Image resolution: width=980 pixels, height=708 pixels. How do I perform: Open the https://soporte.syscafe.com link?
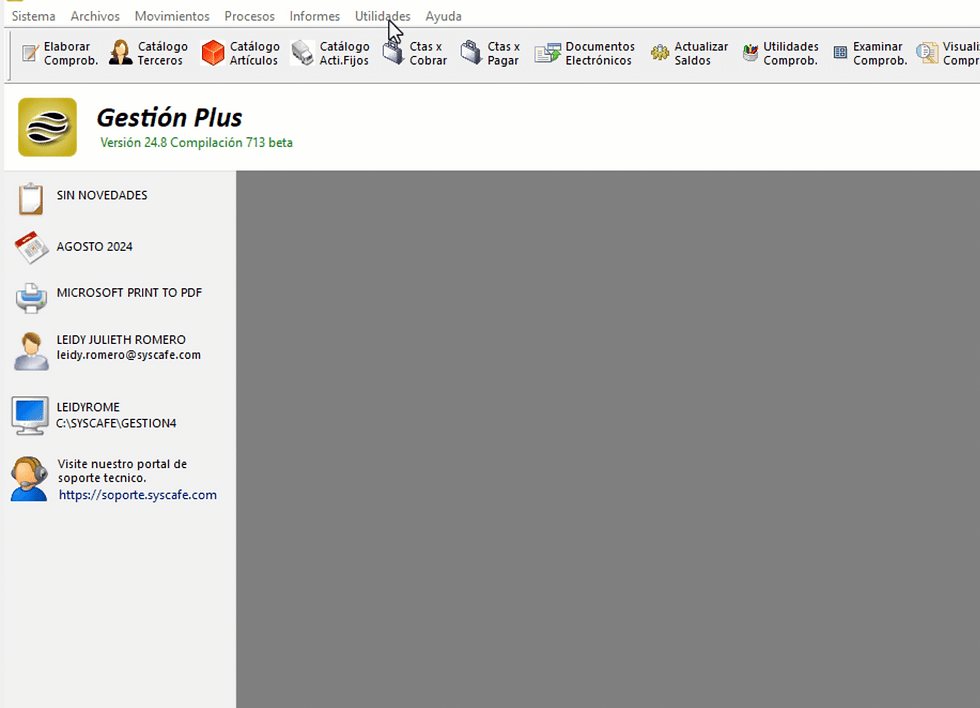click(138, 495)
